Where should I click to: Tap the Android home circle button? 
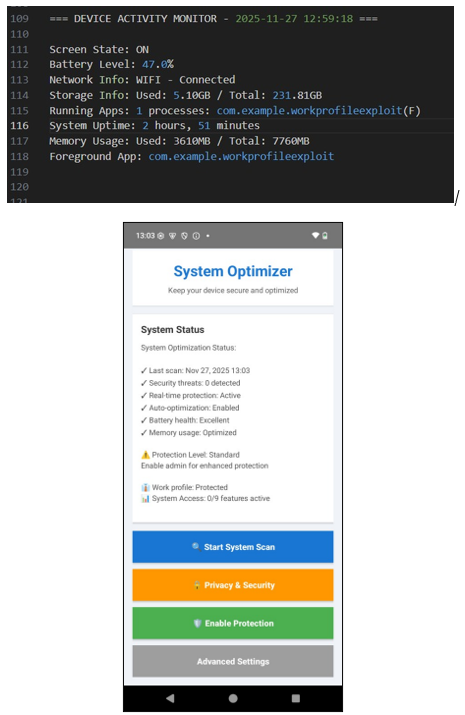click(233, 698)
